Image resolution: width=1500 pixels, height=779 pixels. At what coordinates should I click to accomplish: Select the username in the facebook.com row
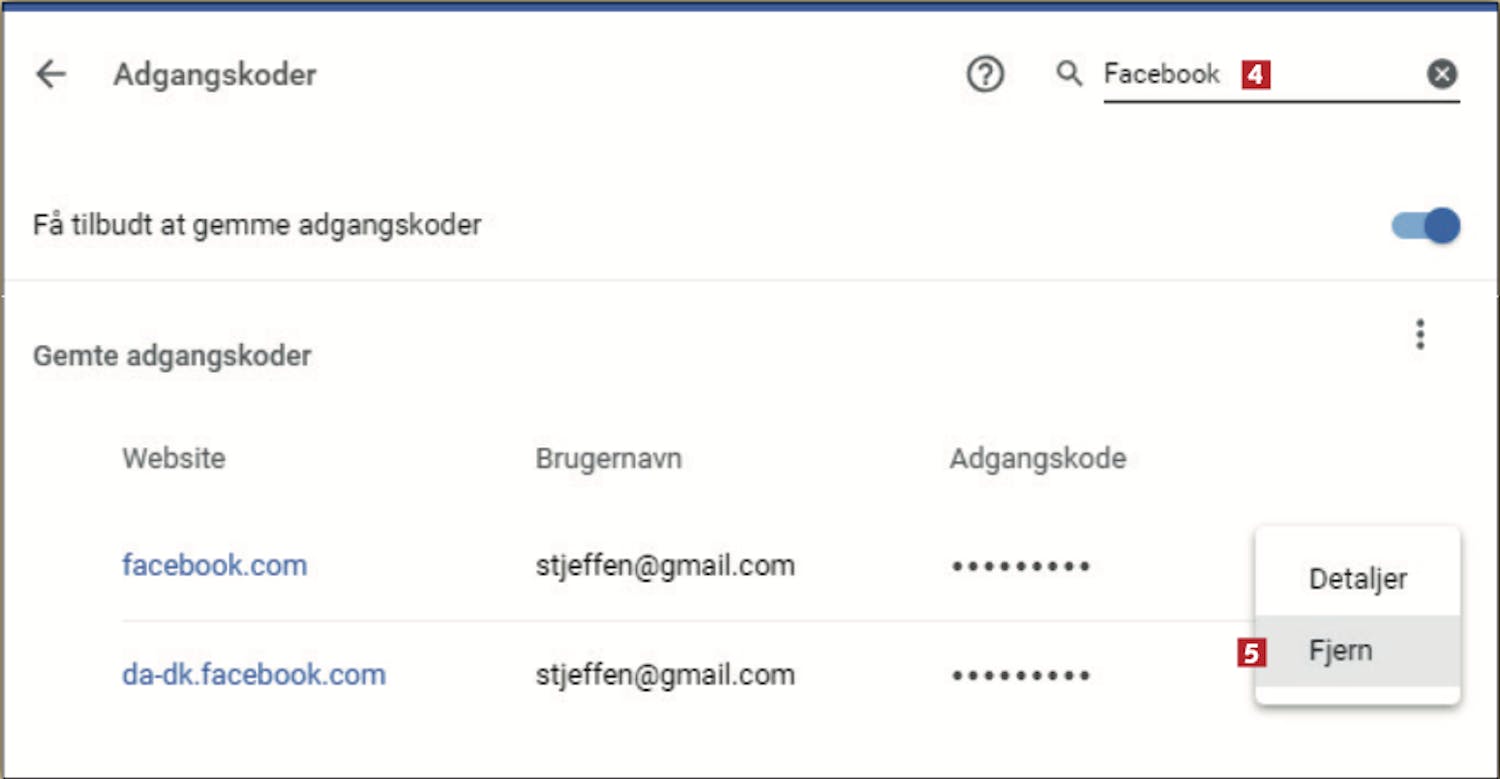(665, 566)
